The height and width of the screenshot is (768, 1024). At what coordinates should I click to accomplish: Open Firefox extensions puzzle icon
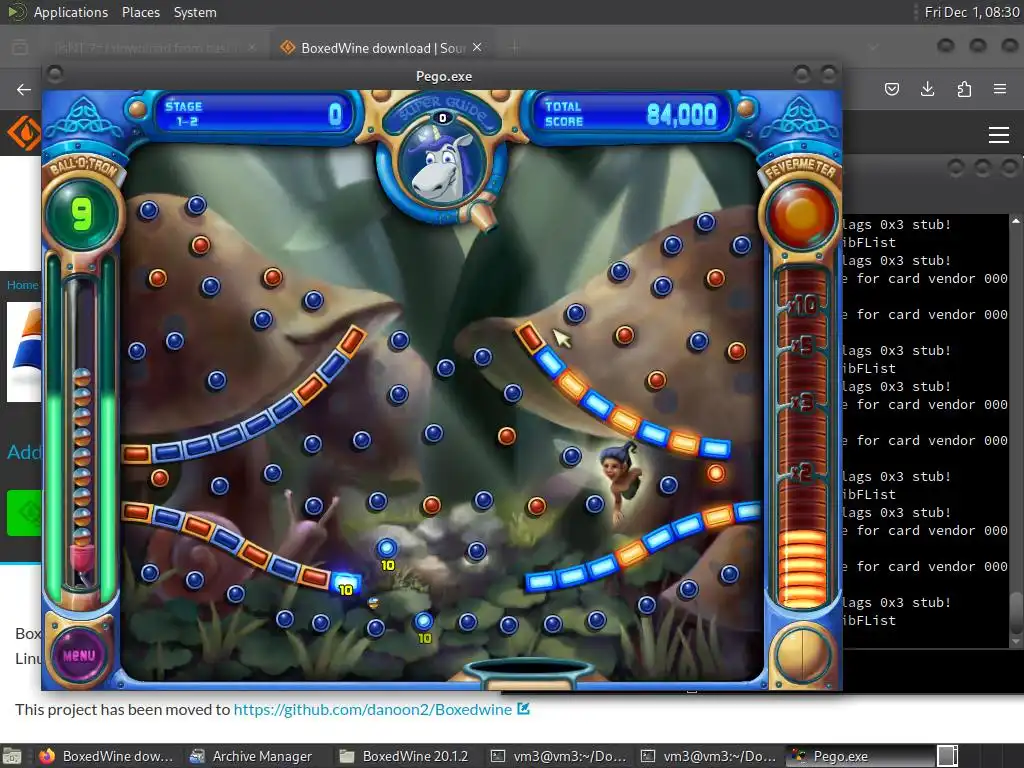[964, 89]
